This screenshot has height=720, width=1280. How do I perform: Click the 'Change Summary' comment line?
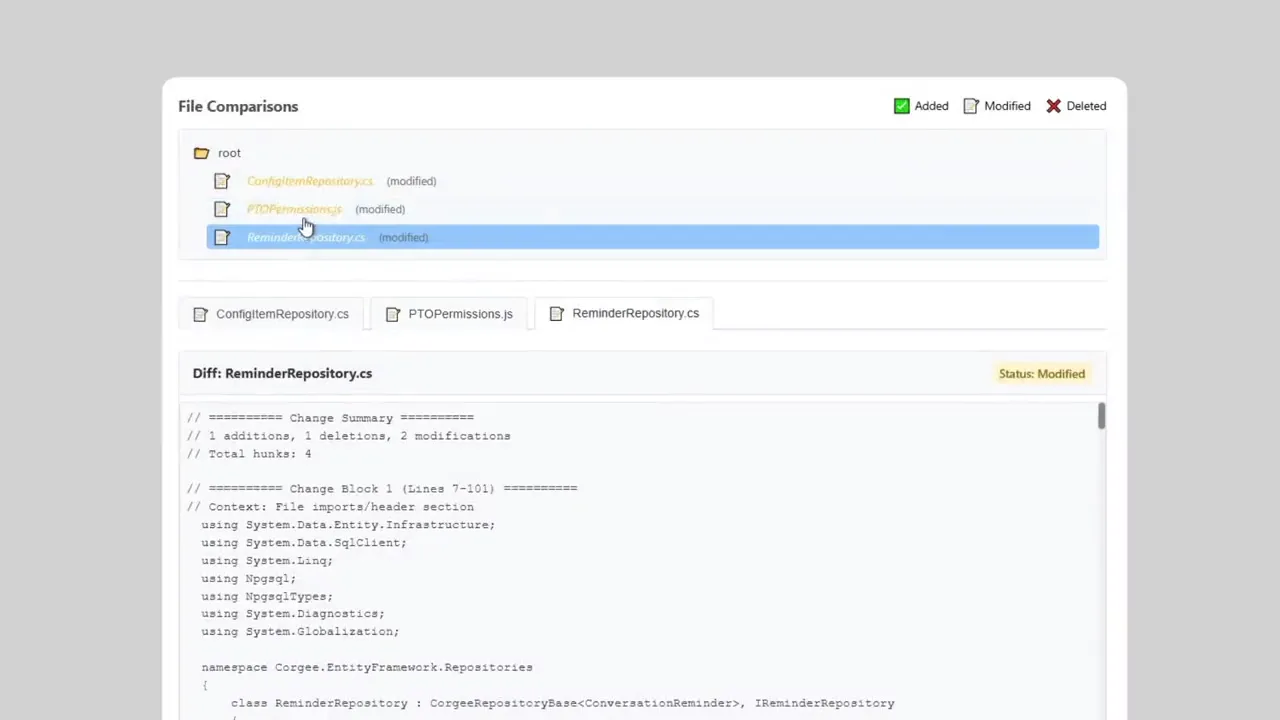(330, 418)
